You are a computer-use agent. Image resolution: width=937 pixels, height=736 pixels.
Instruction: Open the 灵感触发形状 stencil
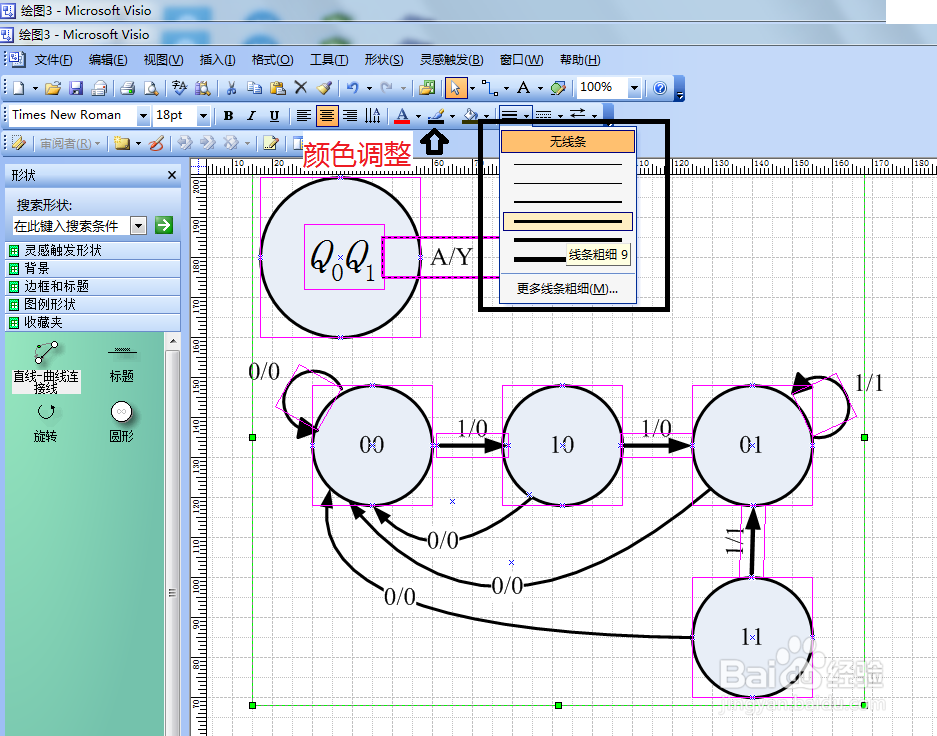(93, 250)
